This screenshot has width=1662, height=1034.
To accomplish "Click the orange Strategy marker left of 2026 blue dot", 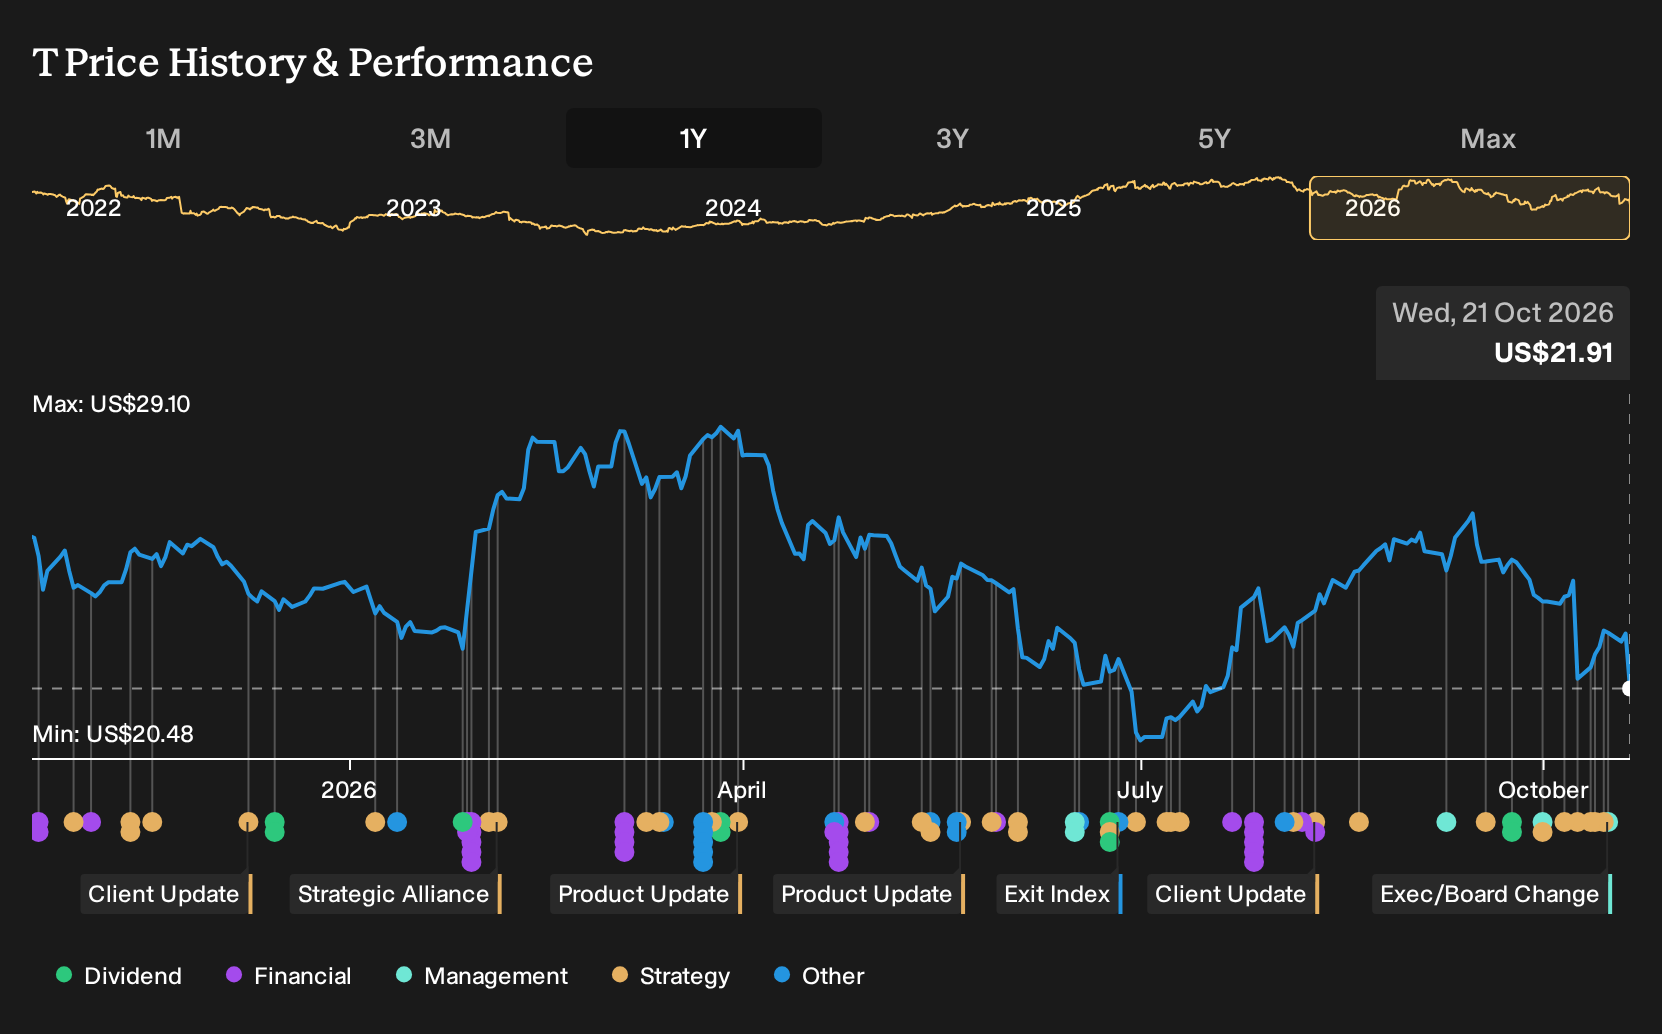I will click(375, 822).
